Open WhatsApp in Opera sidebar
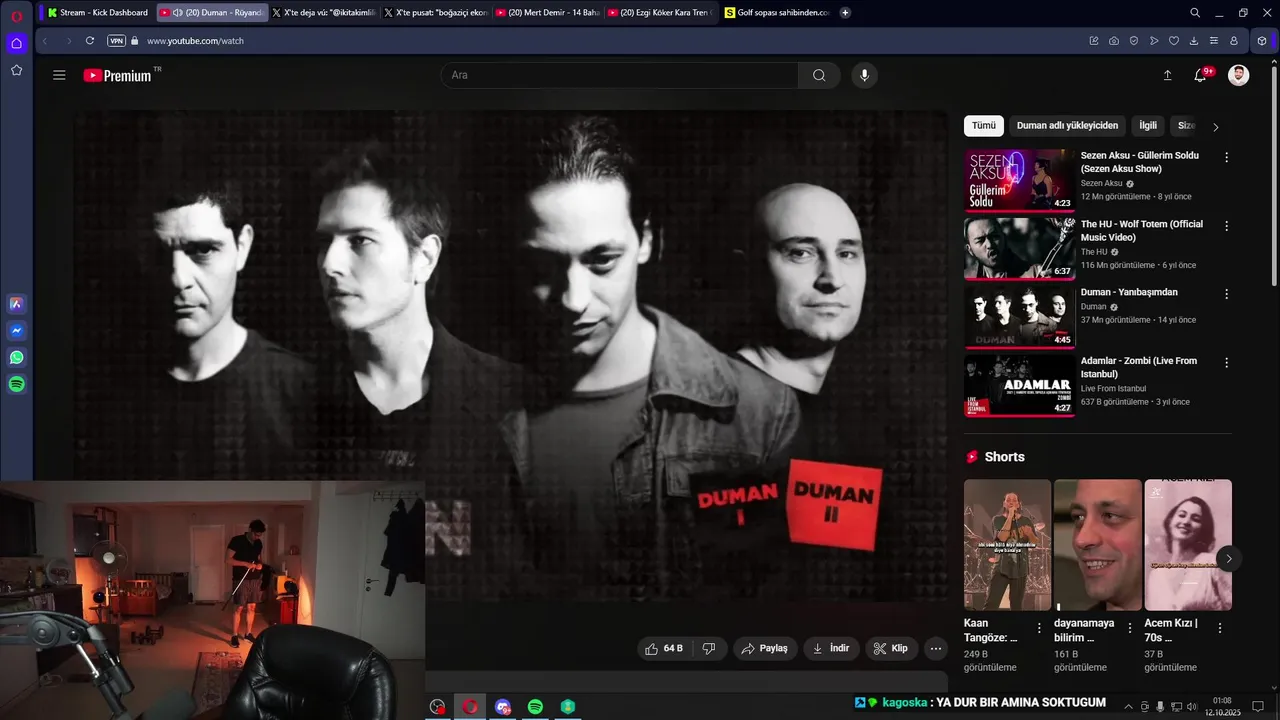 [x=16, y=357]
